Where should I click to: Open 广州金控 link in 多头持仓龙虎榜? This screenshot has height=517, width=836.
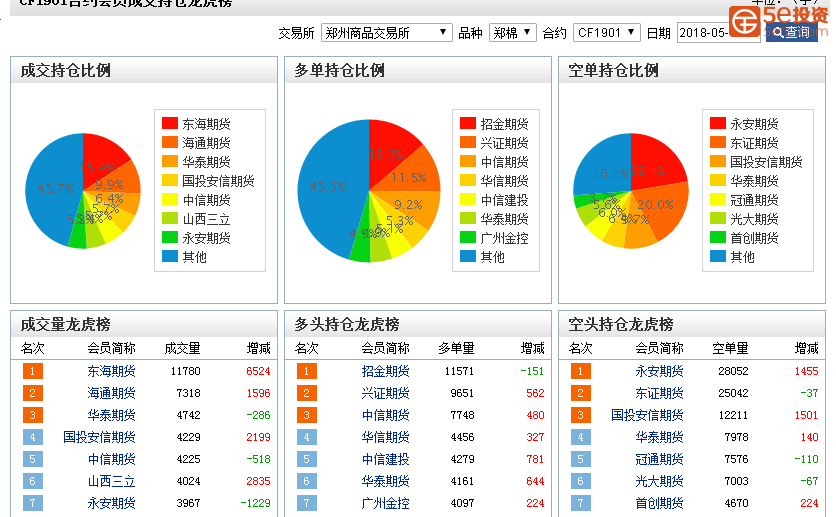(385, 503)
